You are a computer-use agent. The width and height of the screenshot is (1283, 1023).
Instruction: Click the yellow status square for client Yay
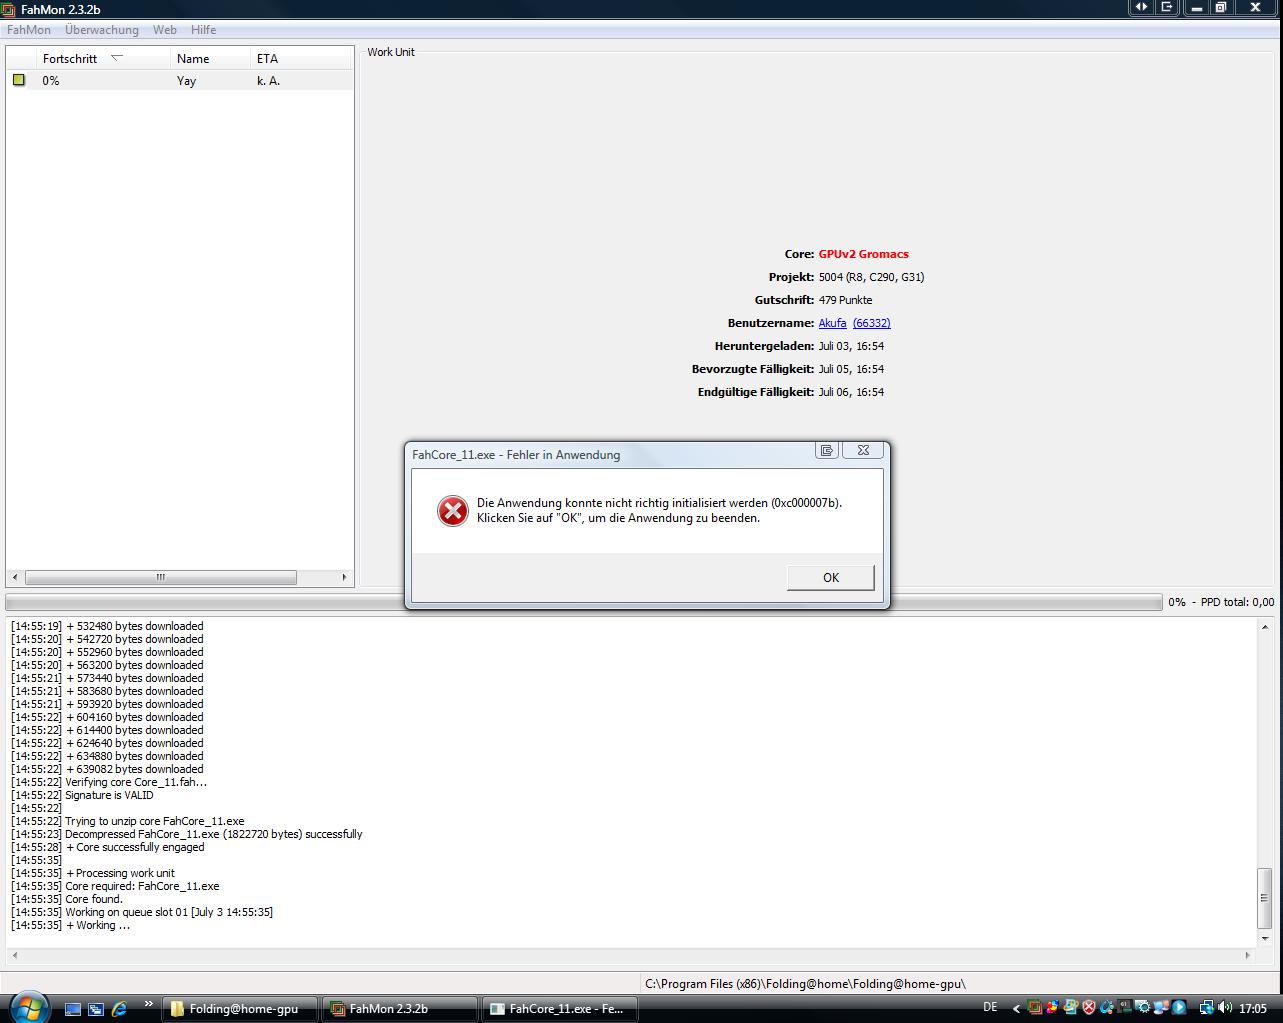click(x=19, y=80)
